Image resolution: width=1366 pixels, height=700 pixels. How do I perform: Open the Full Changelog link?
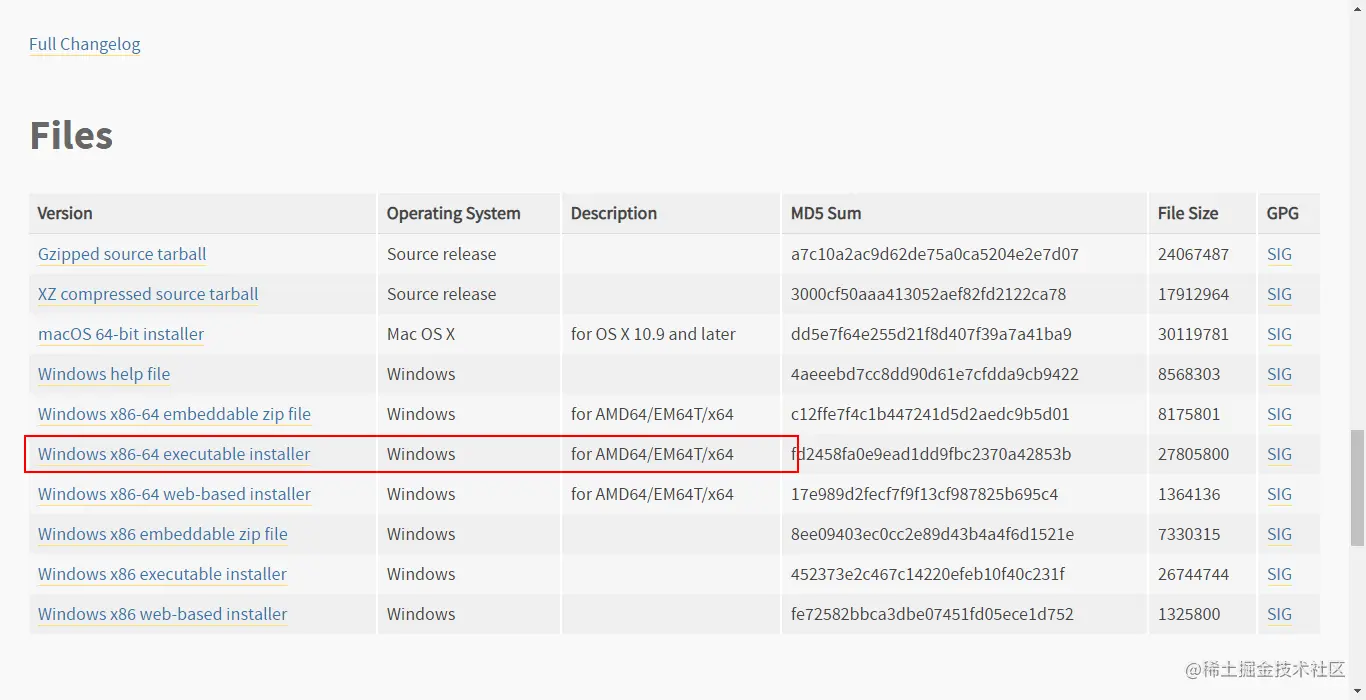point(85,44)
